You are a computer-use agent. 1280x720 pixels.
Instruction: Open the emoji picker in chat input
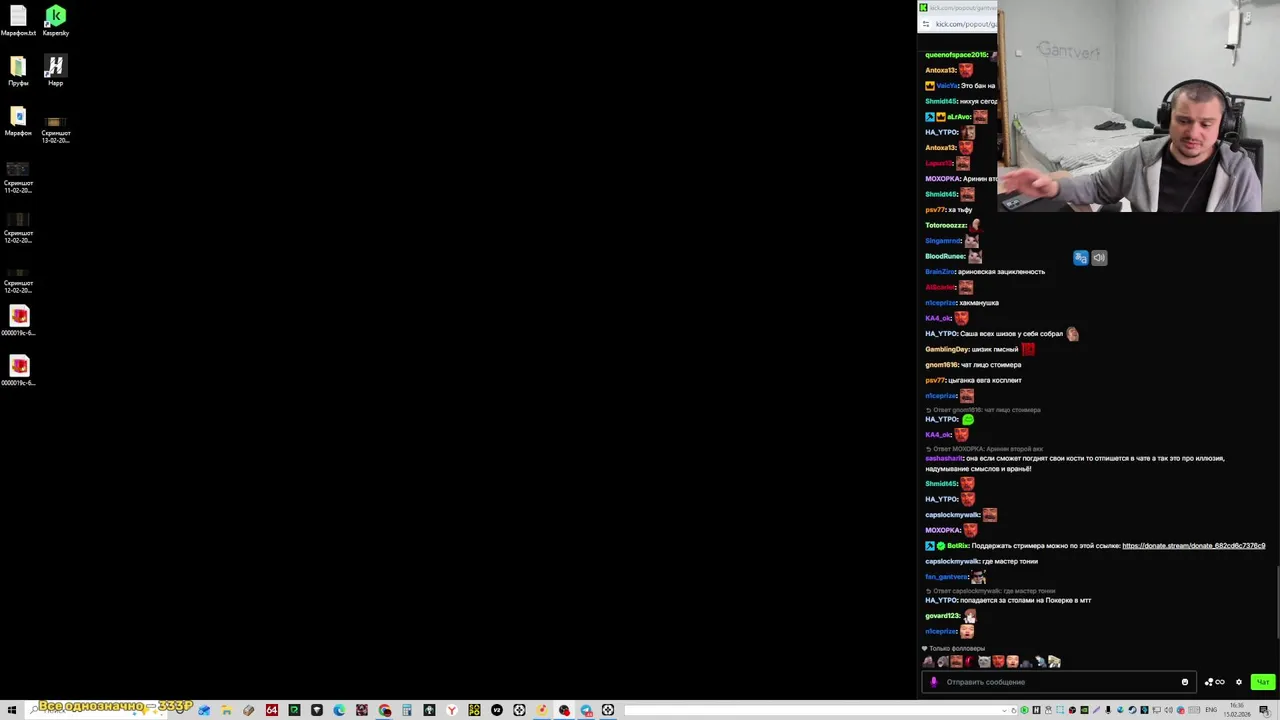(1185, 682)
